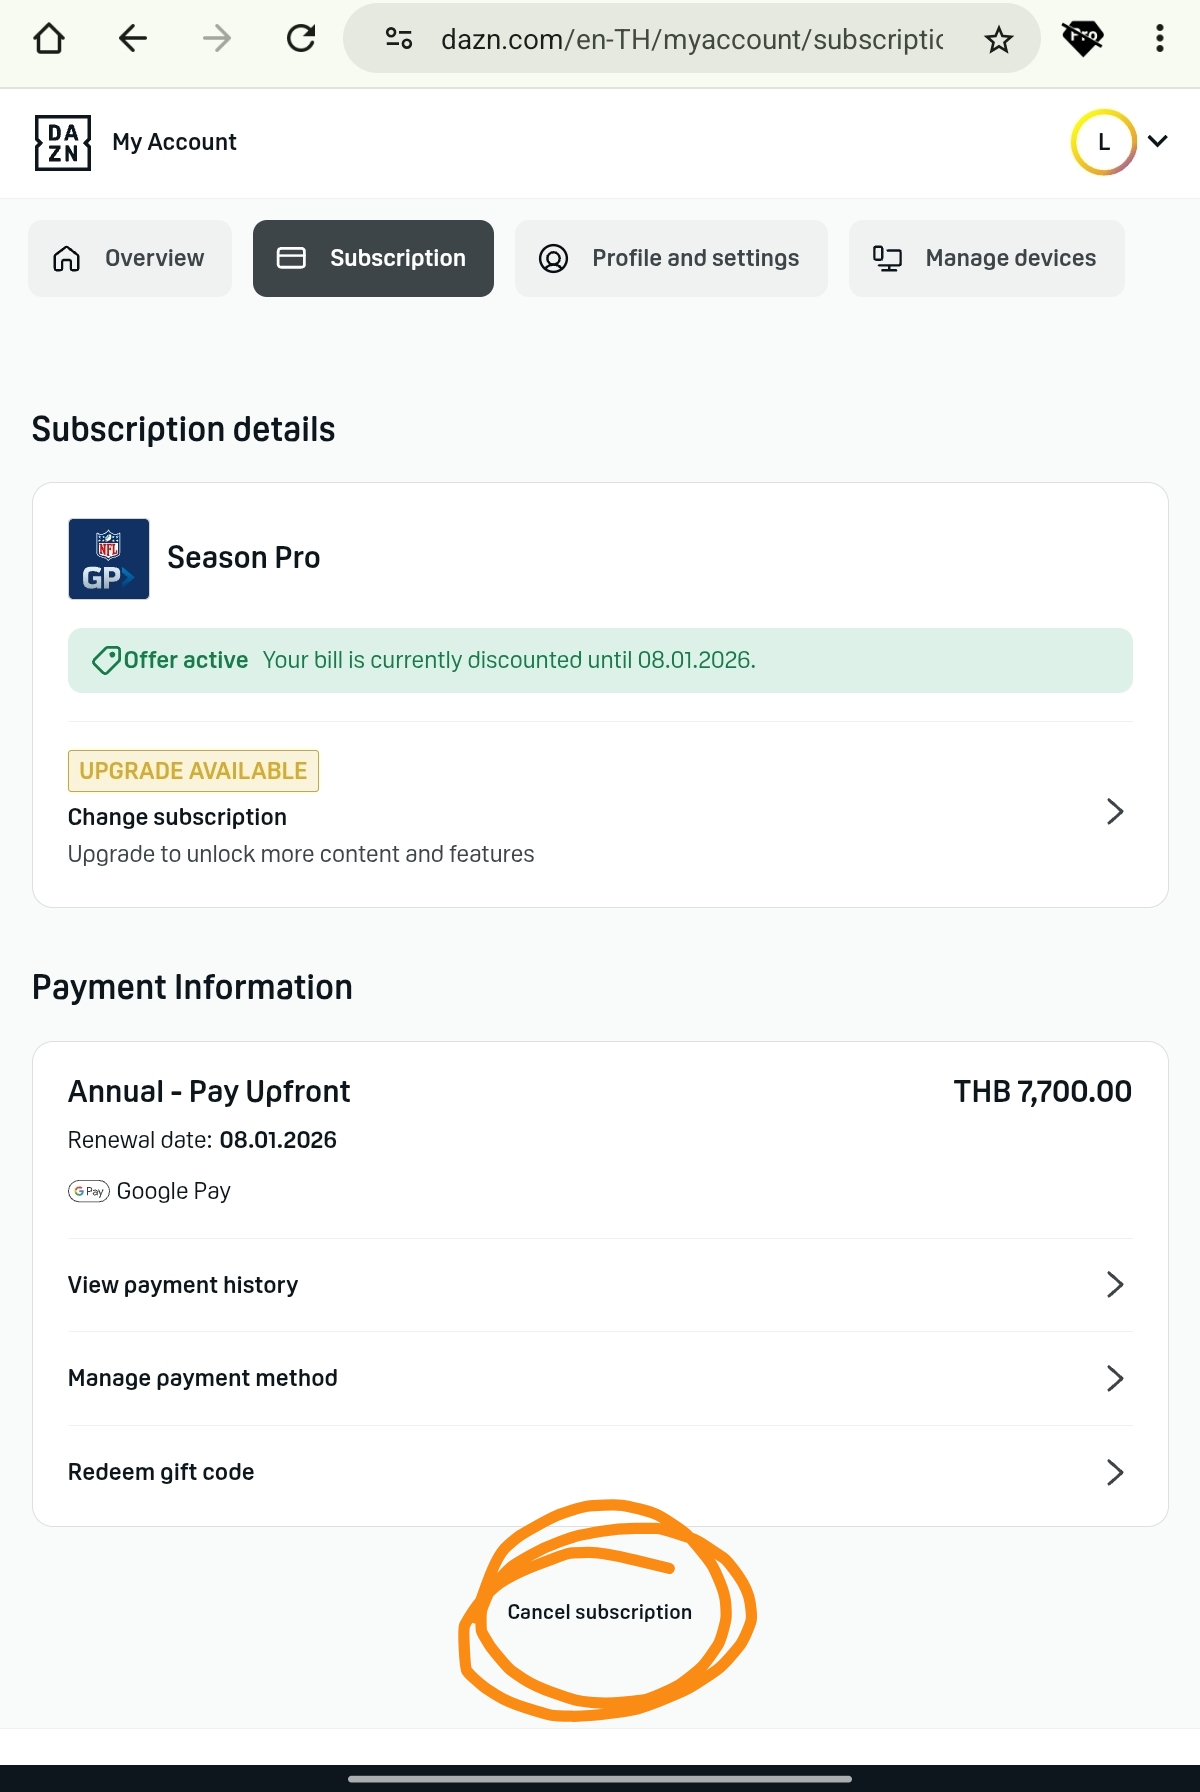Image resolution: width=1200 pixels, height=1792 pixels.
Task: Reload the page with refresh icon
Action: point(301,39)
